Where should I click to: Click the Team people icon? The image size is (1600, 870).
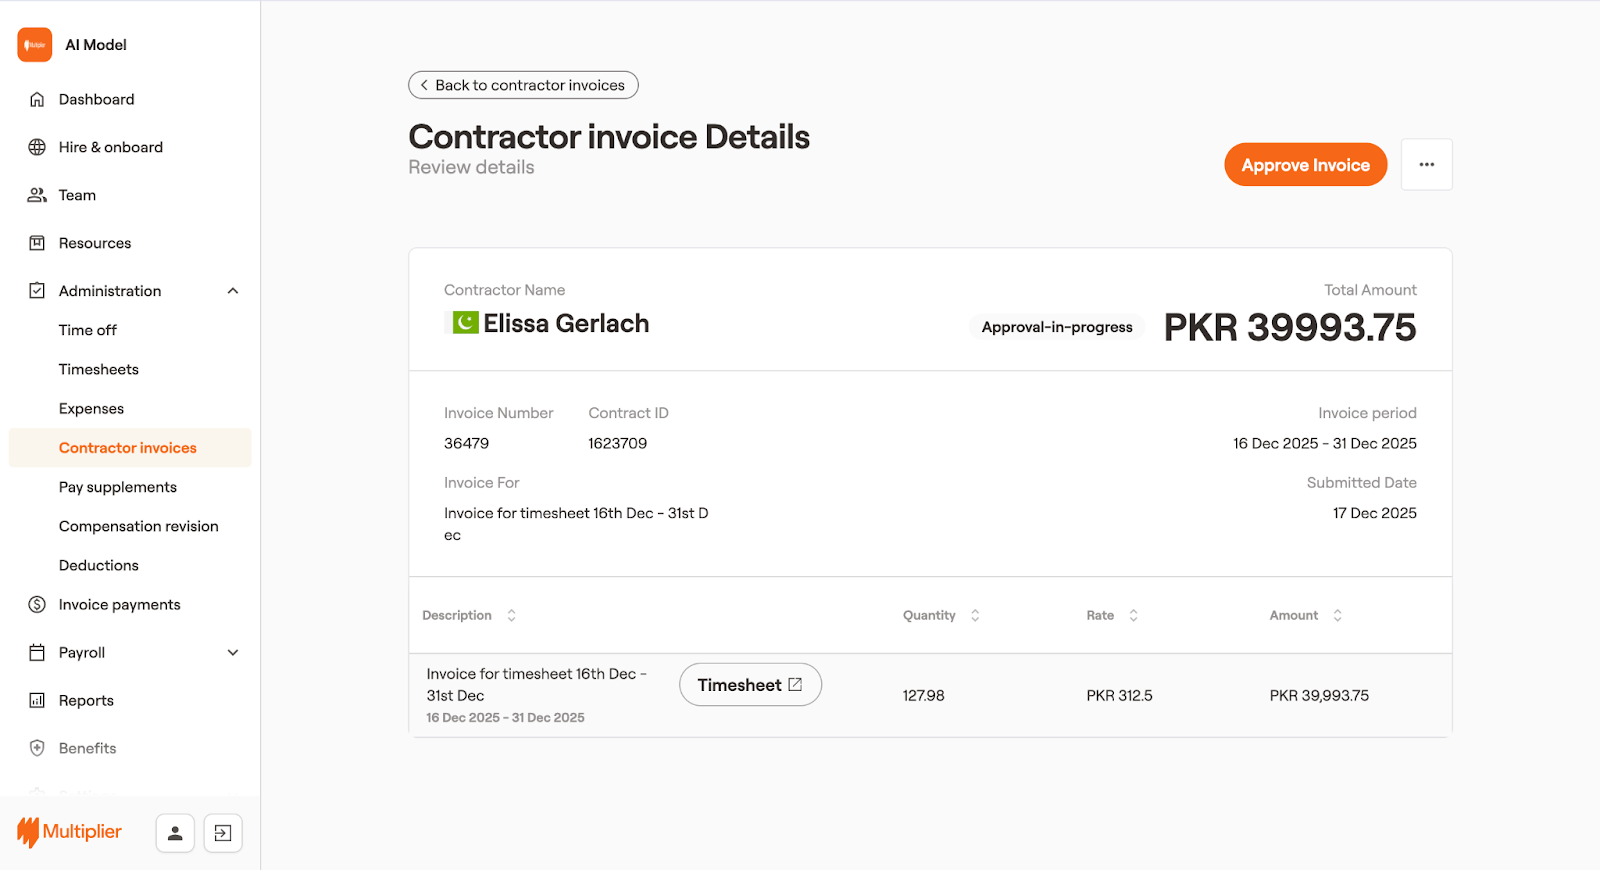[x=37, y=195]
